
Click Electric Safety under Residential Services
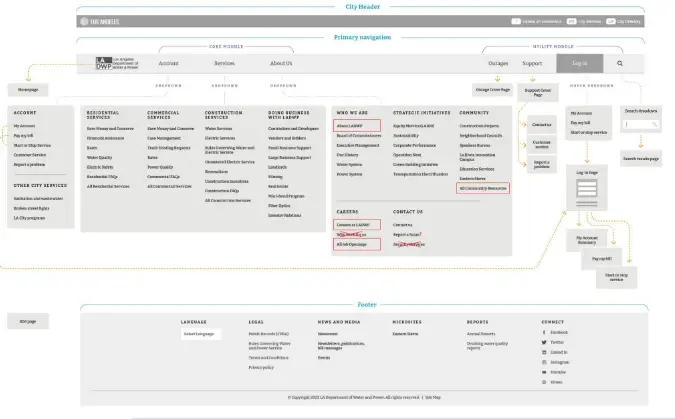(100, 167)
